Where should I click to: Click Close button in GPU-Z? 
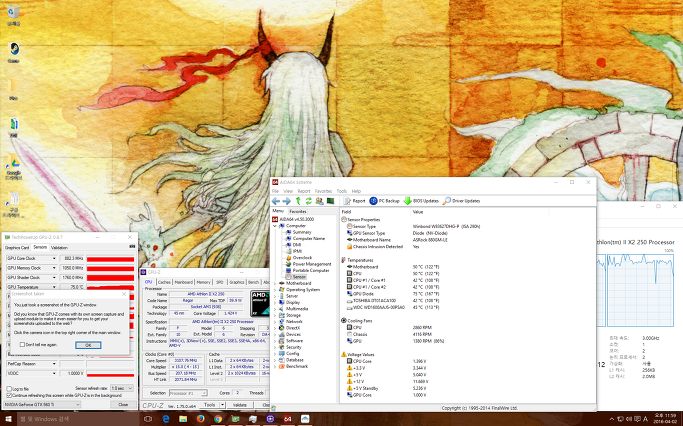123,405
